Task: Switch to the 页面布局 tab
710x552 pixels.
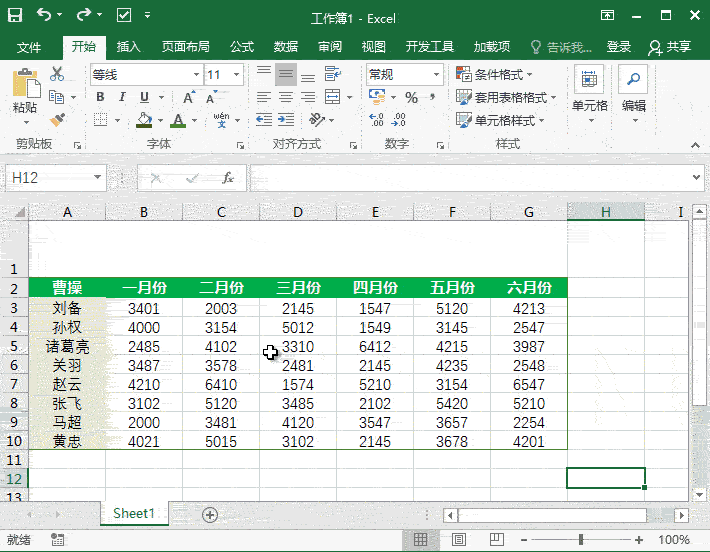Action: point(186,47)
